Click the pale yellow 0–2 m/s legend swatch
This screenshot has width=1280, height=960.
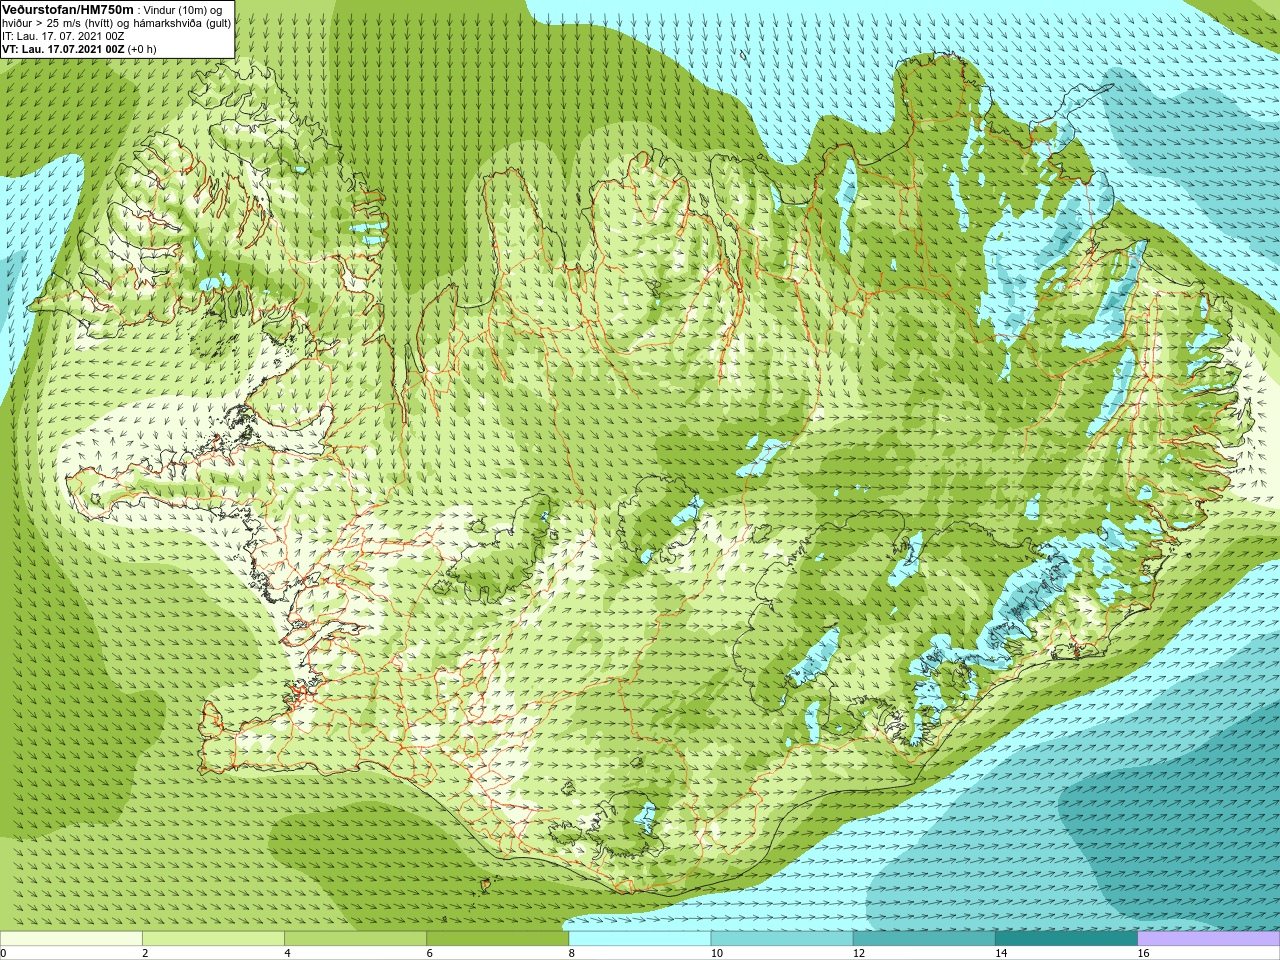coord(71,939)
